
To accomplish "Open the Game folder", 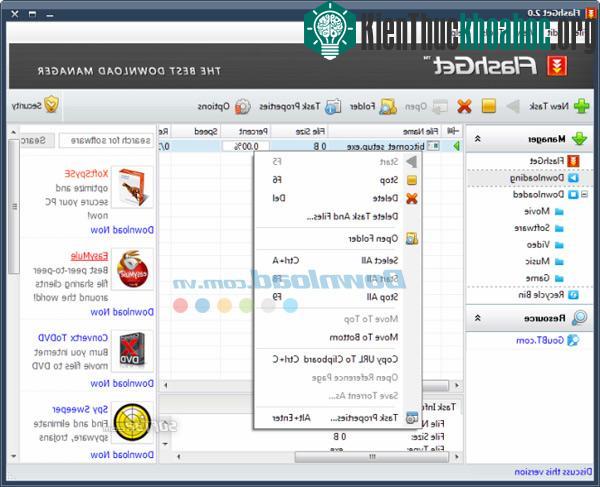I will (x=545, y=278).
